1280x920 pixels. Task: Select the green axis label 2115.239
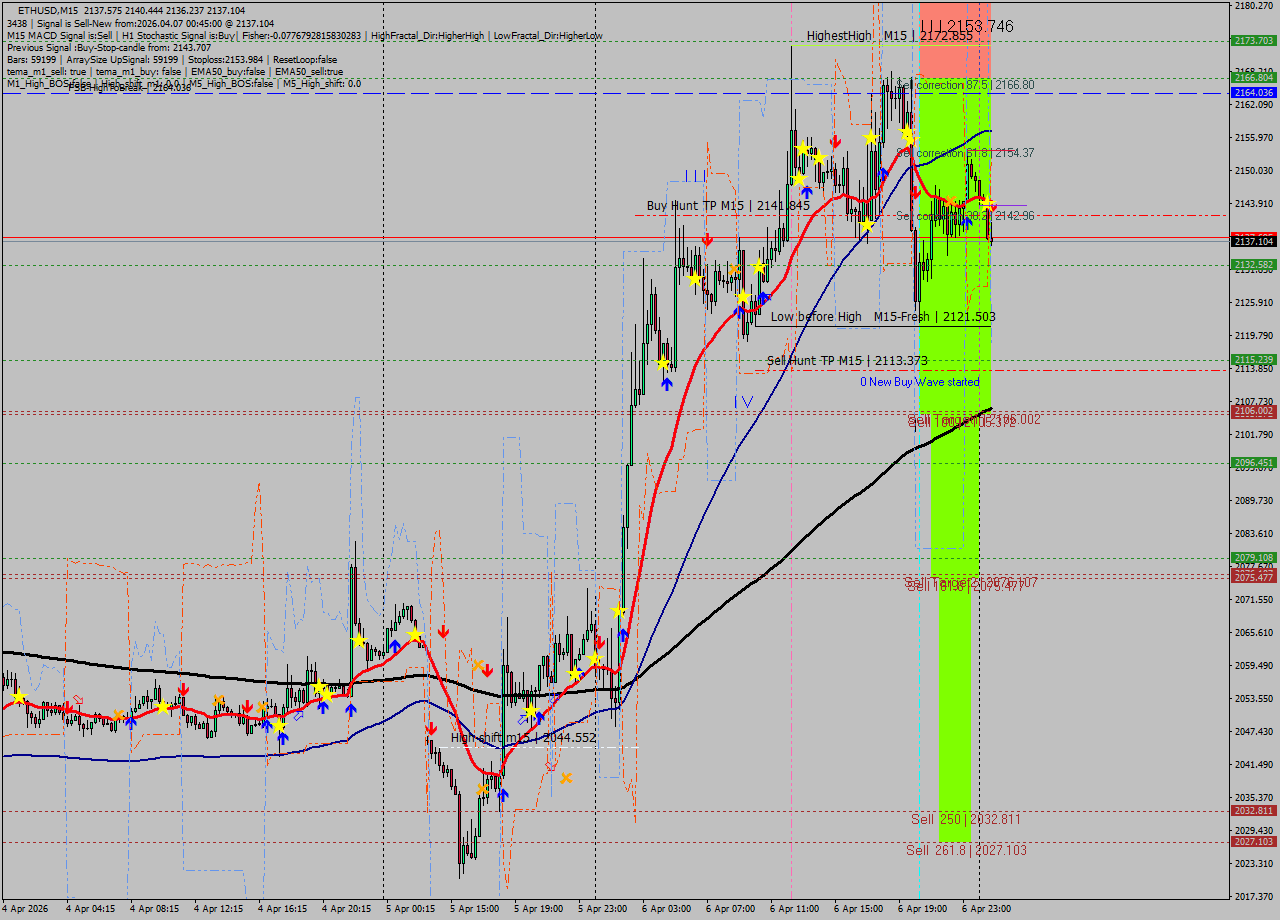click(1253, 357)
